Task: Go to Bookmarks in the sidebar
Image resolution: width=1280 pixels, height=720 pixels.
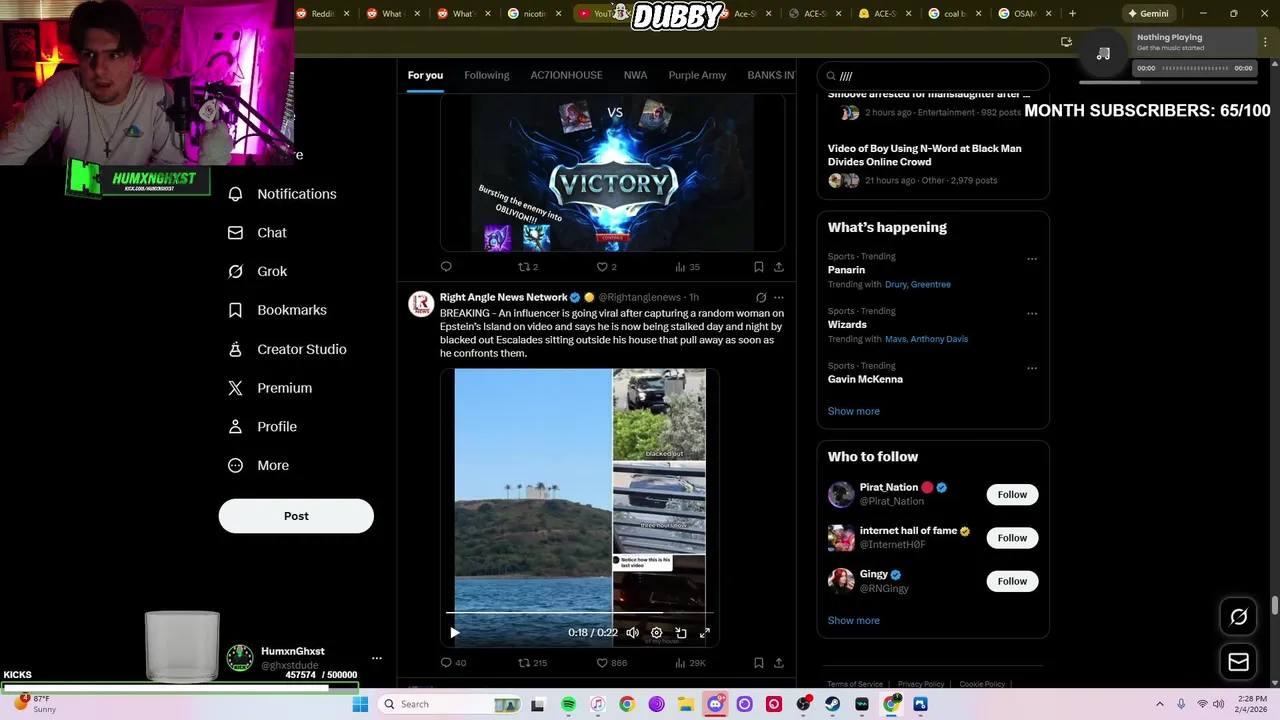Action: coord(277,310)
